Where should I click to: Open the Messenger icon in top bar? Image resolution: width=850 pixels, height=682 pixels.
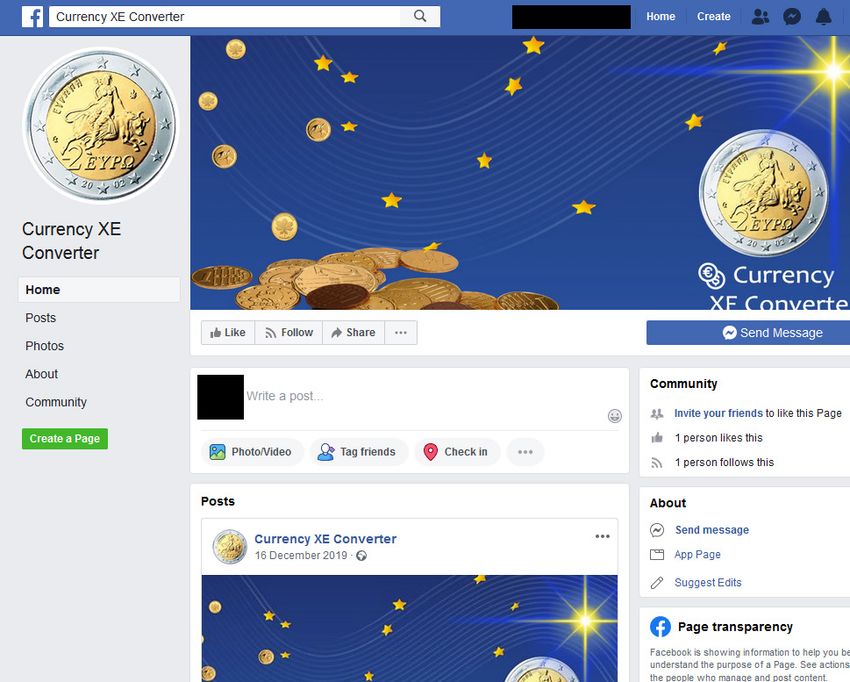792,17
